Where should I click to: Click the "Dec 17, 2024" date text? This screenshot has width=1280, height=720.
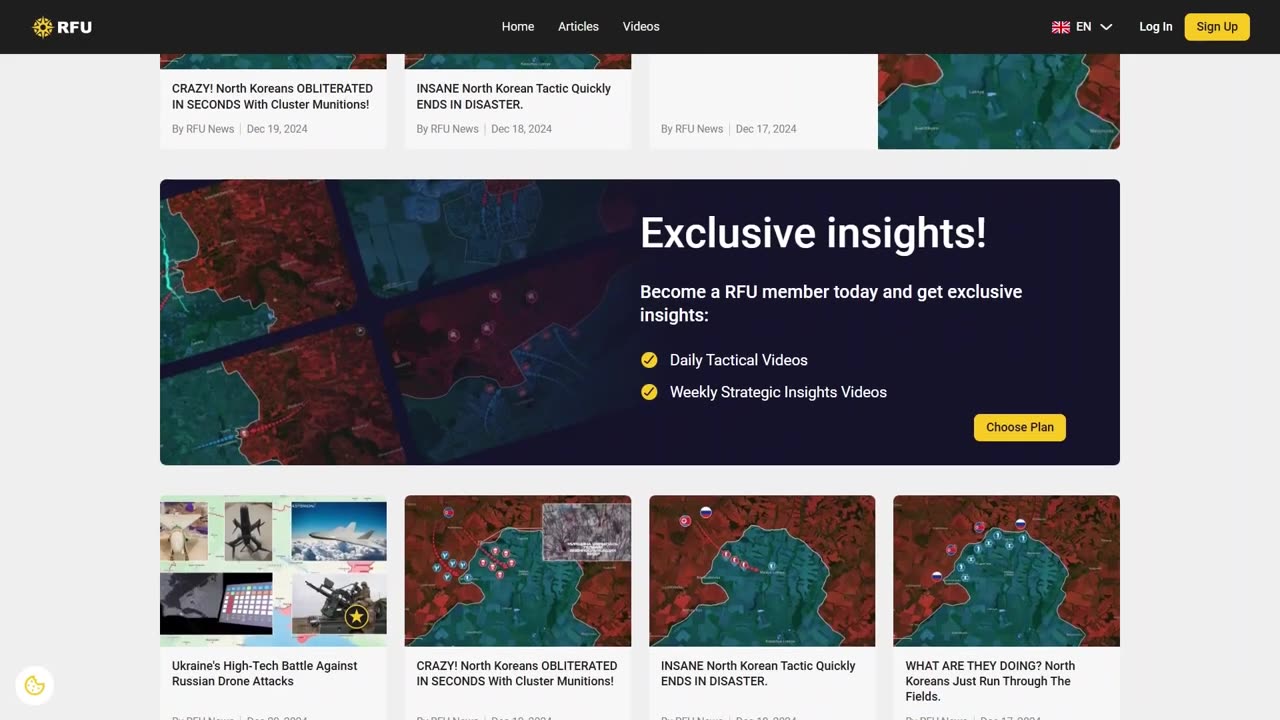766,129
